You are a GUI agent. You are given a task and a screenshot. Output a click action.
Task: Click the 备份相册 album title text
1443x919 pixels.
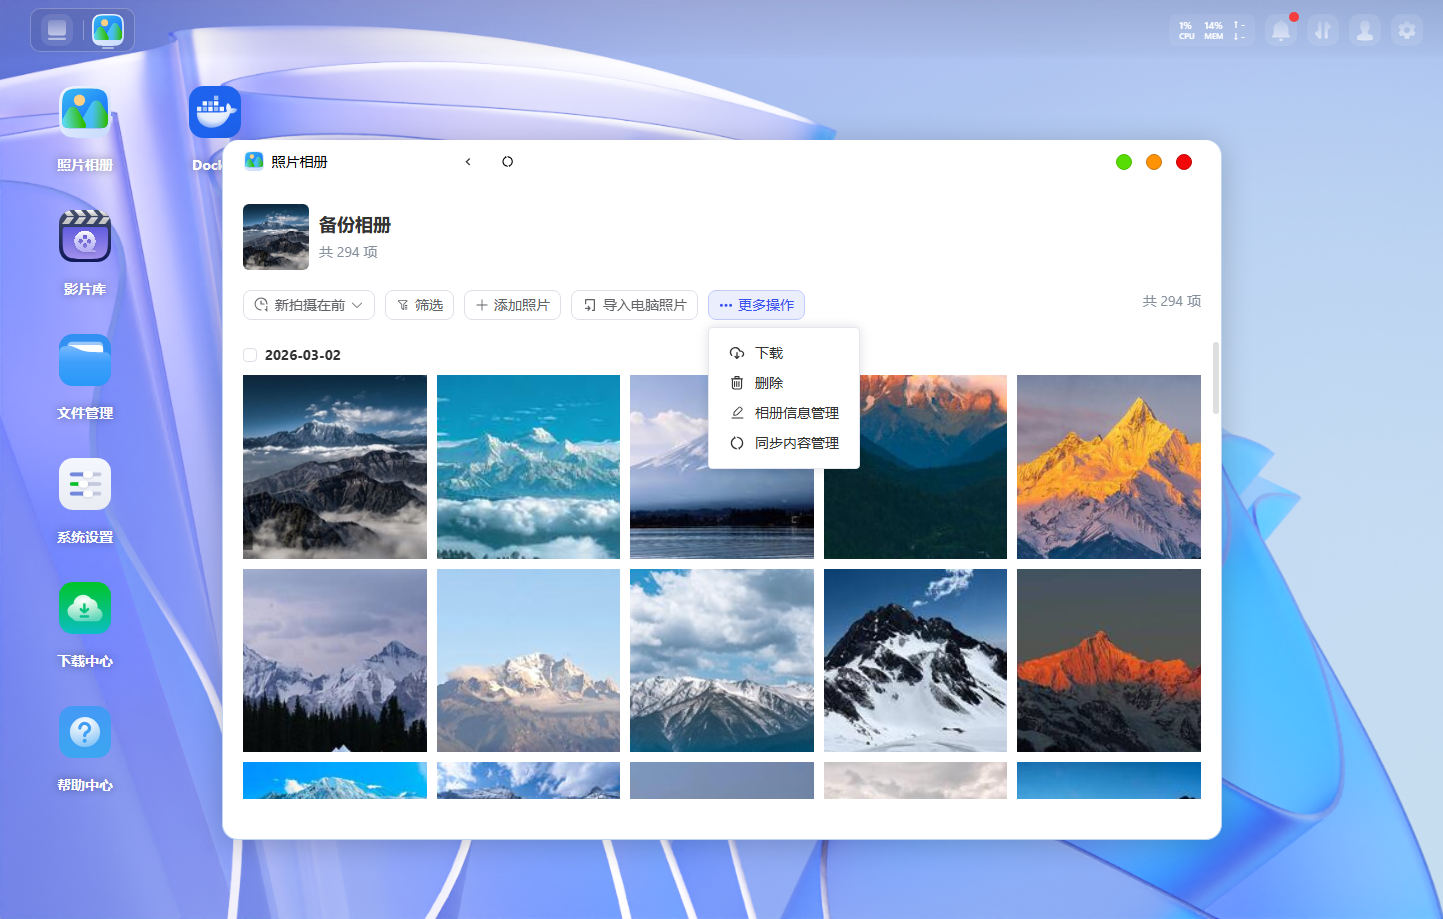[355, 225]
